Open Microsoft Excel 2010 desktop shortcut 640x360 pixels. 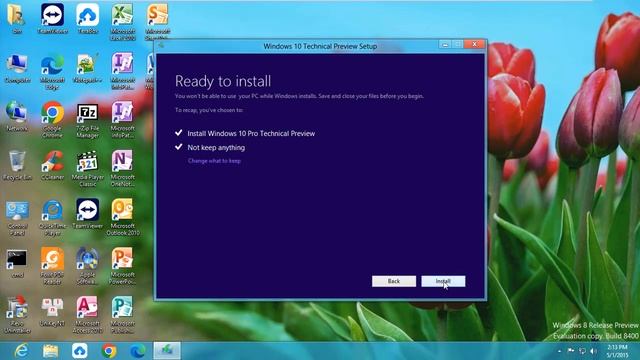pyautogui.click(x=122, y=21)
